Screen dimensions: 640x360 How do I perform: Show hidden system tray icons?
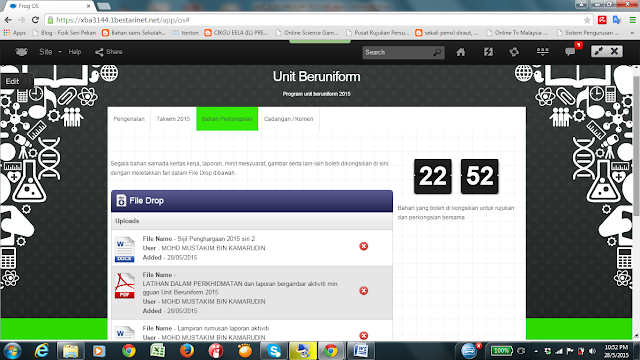(x=536, y=351)
